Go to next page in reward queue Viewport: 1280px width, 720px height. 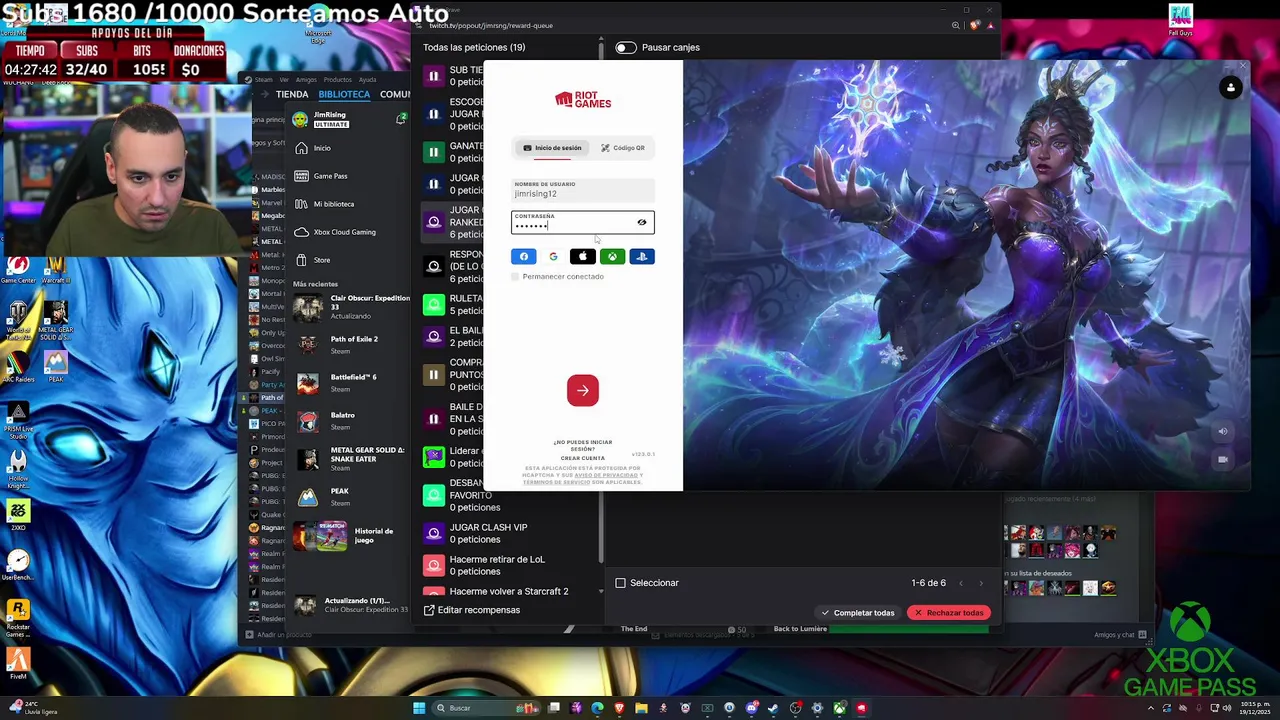tap(981, 583)
